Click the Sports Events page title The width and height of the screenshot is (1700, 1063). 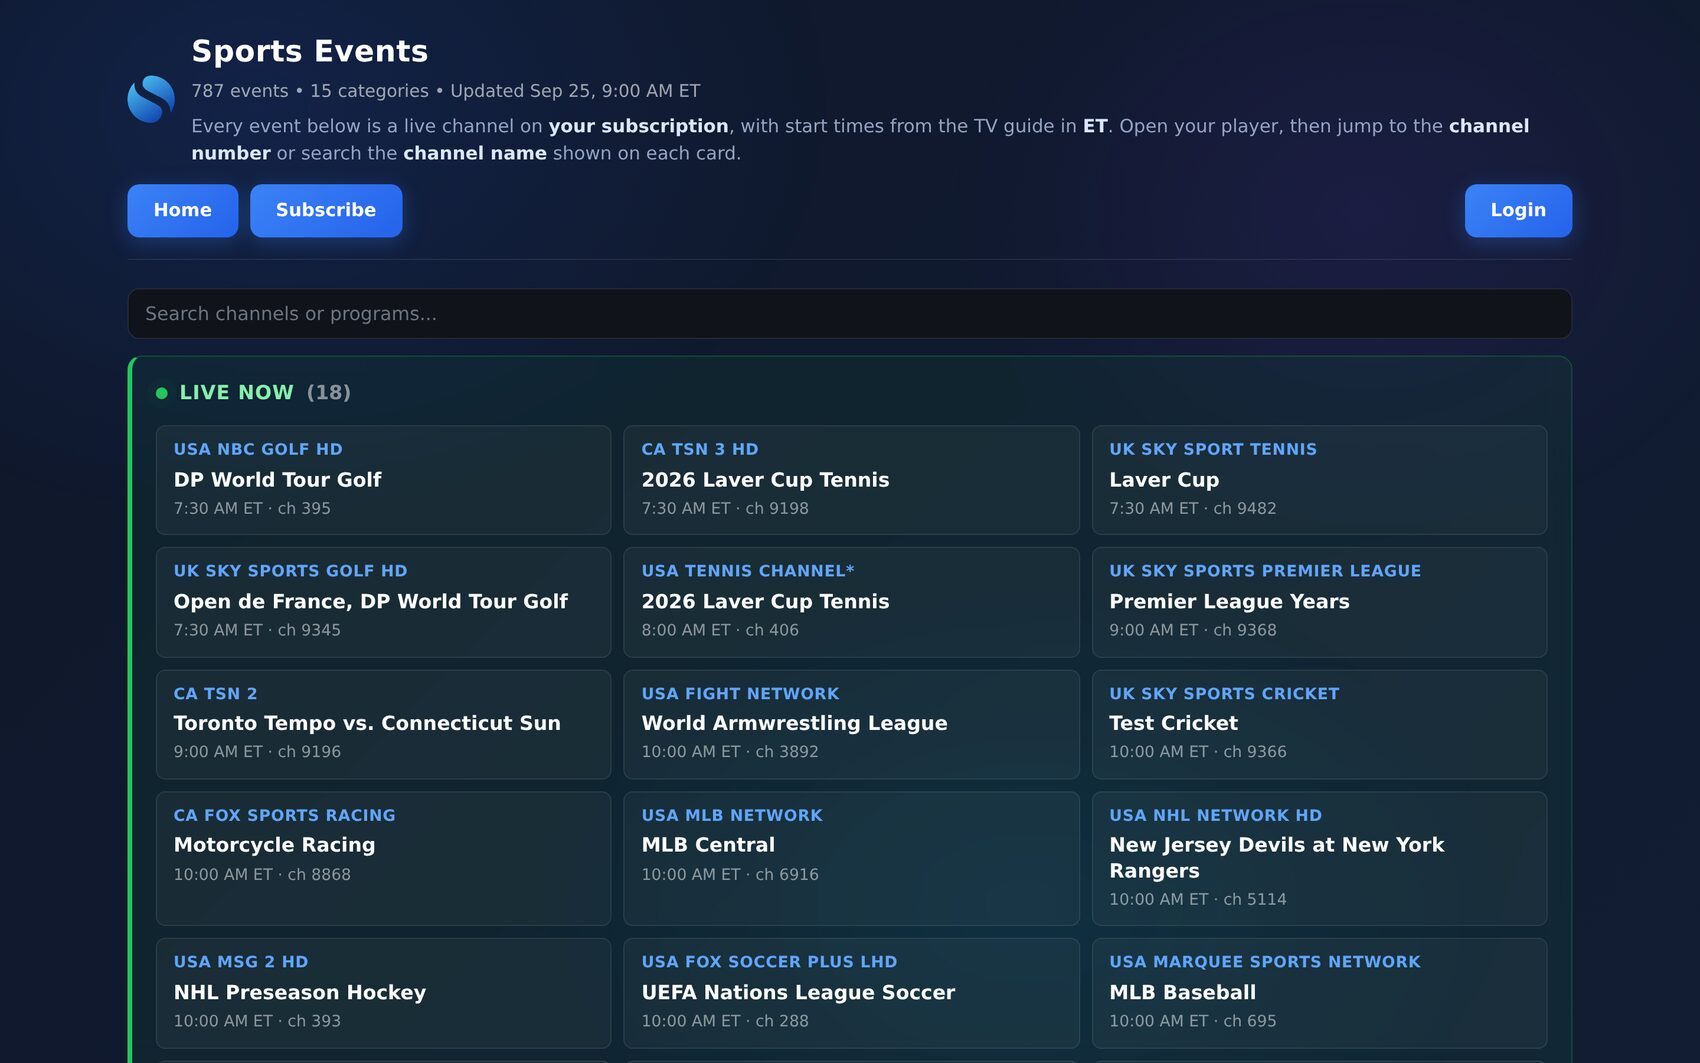tap(310, 51)
